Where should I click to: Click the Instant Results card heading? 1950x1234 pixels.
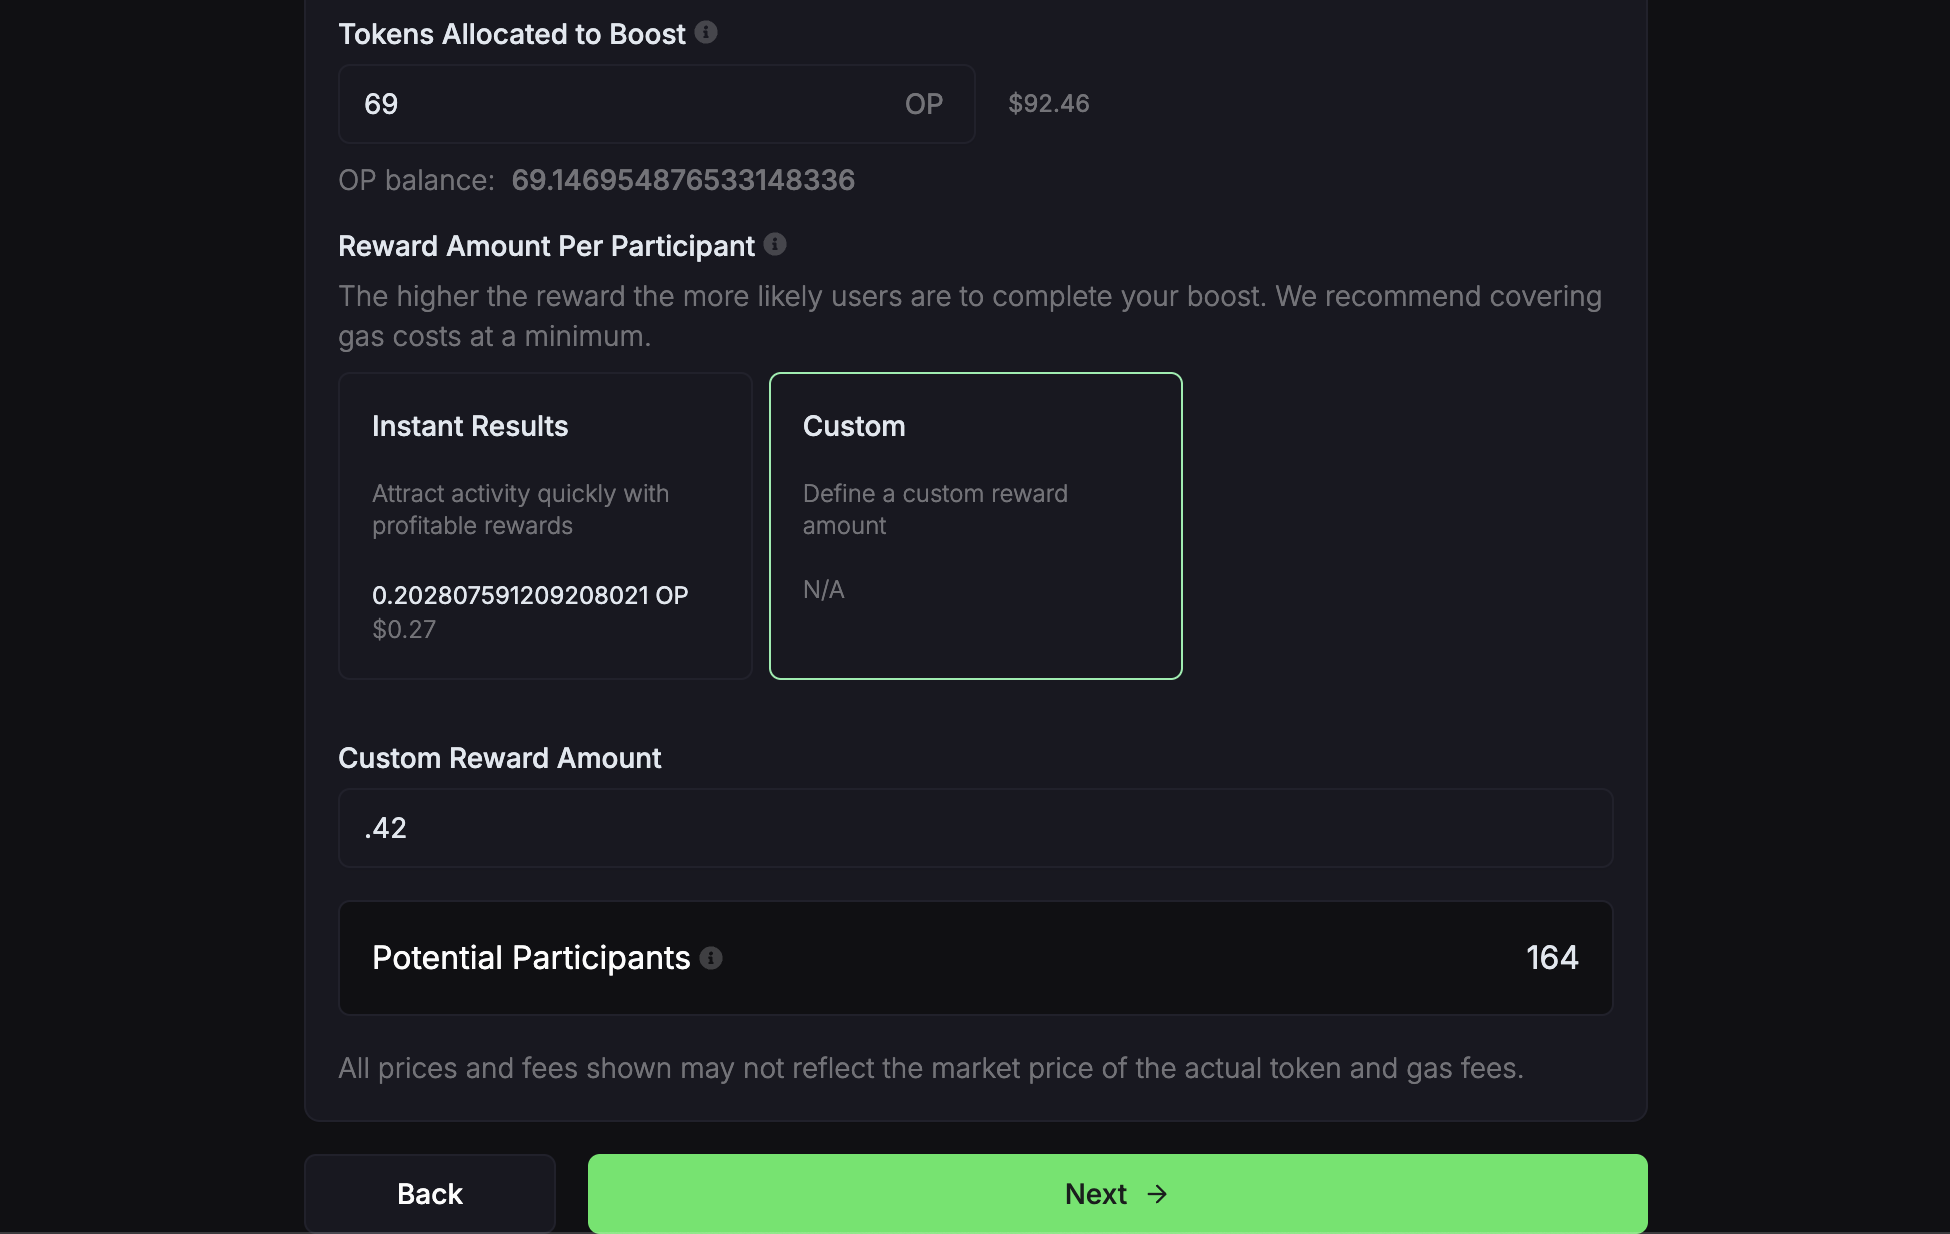(x=470, y=425)
